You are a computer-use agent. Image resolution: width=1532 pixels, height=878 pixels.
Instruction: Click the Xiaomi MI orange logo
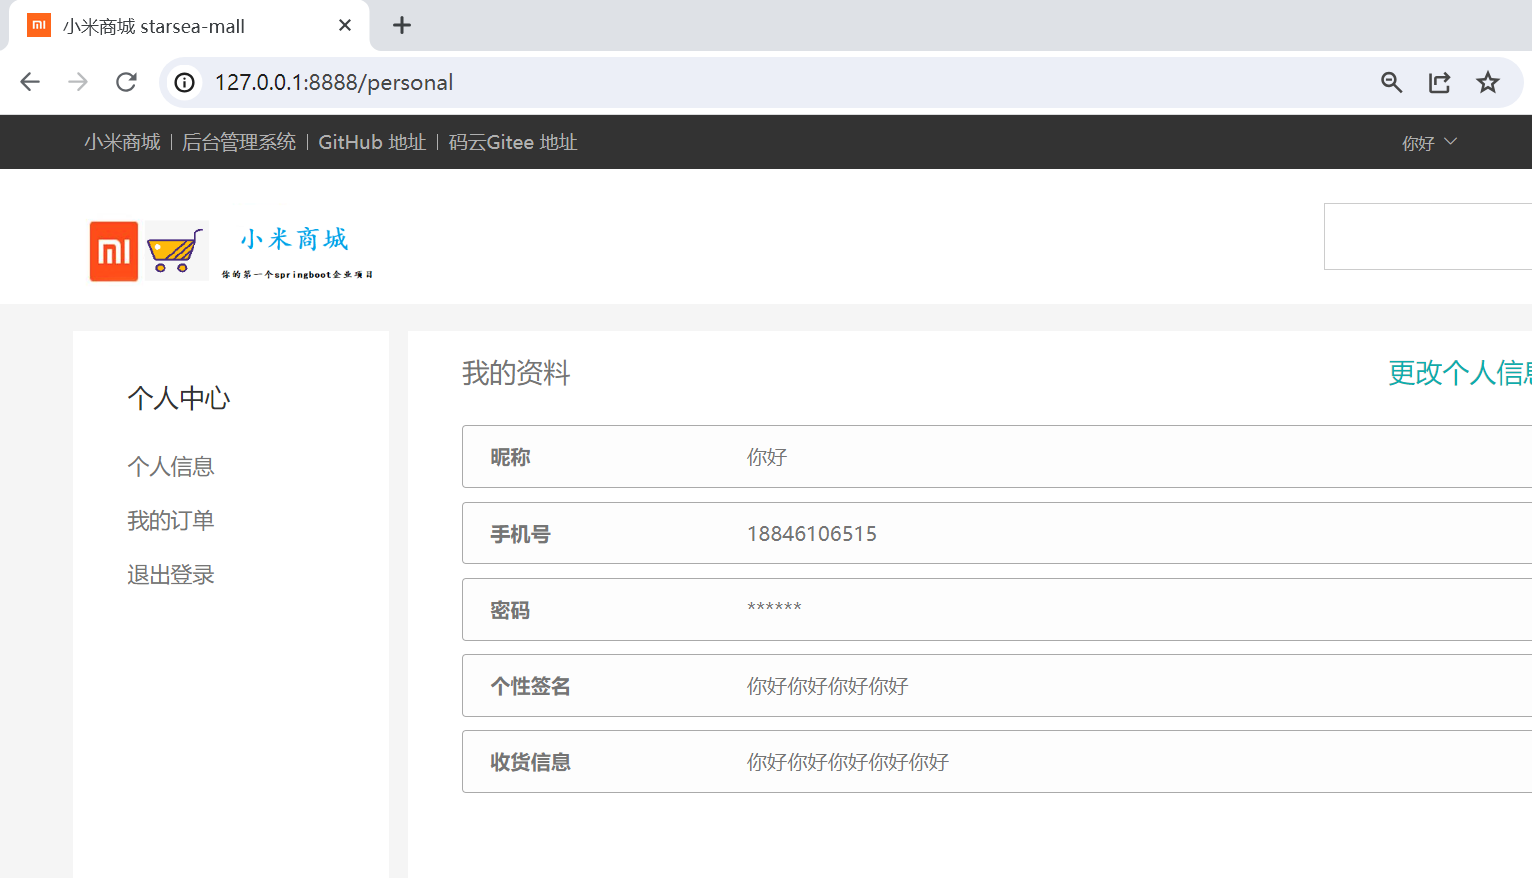tap(114, 251)
